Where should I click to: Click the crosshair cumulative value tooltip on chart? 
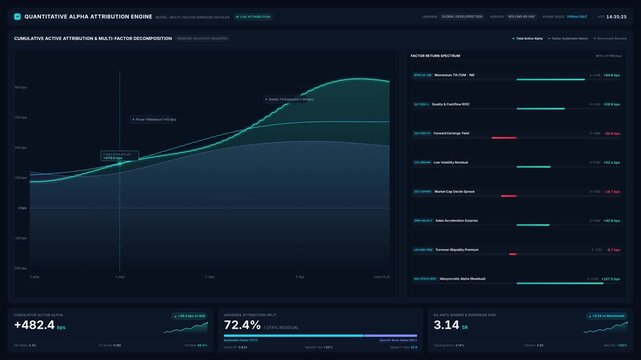click(119, 156)
